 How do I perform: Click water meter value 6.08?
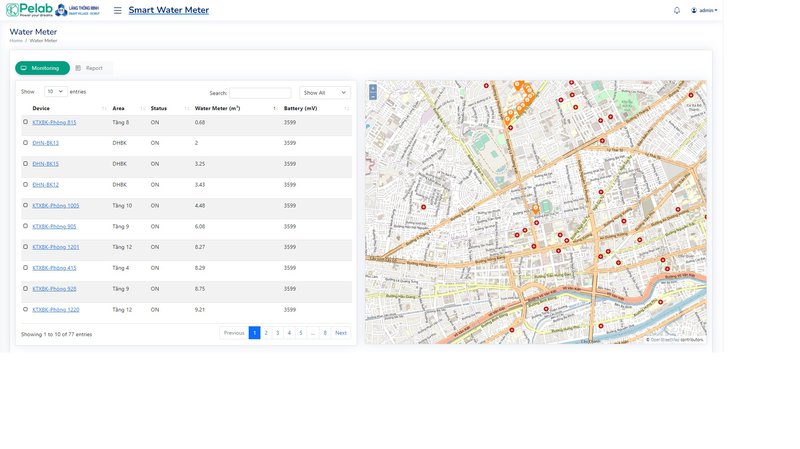click(200, 227)
